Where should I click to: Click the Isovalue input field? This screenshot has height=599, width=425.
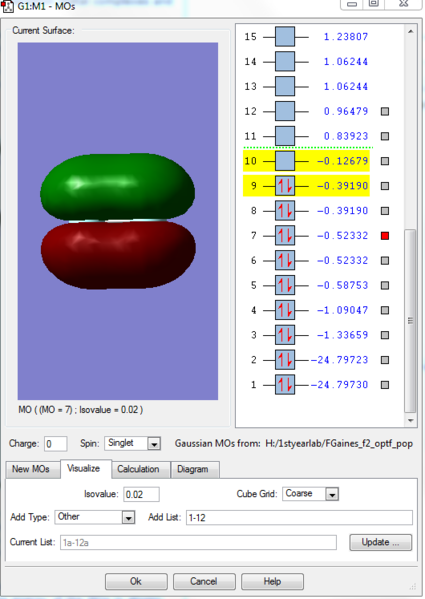(141, 494)
